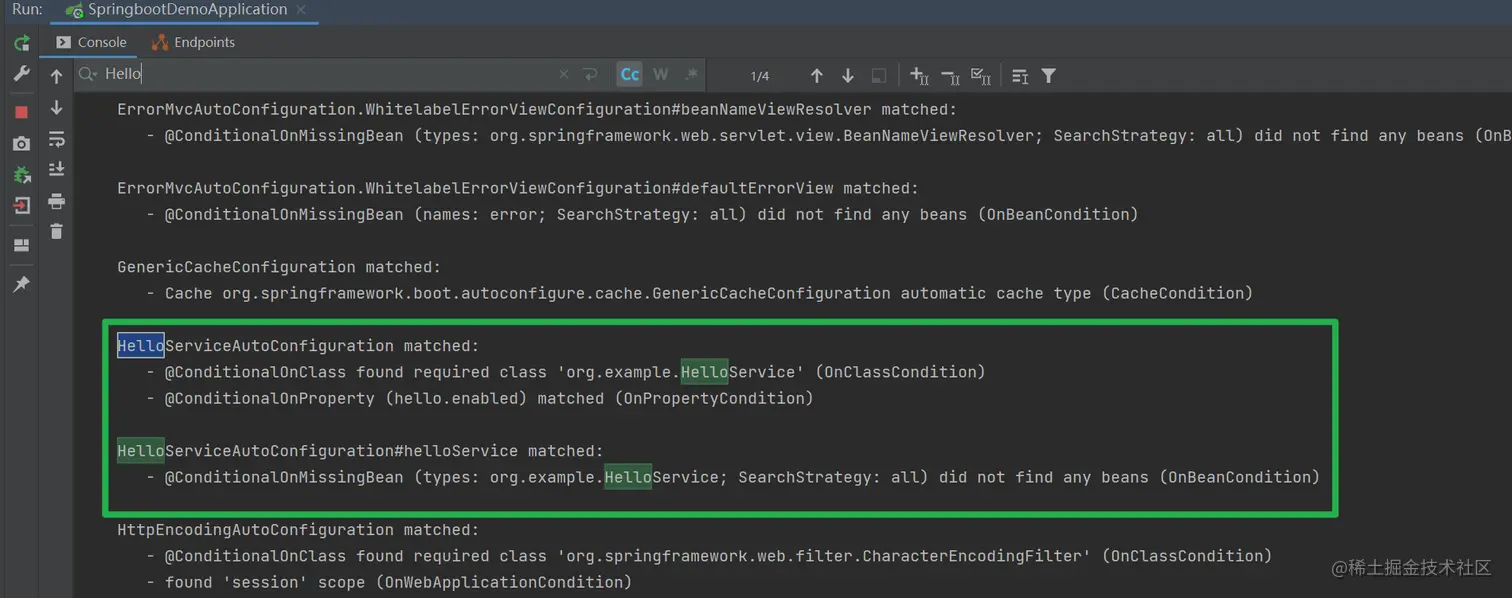Go down the stack trace with the down arrow in the console gutter
Screen dimensions: 1512x598
pos(56,108)
